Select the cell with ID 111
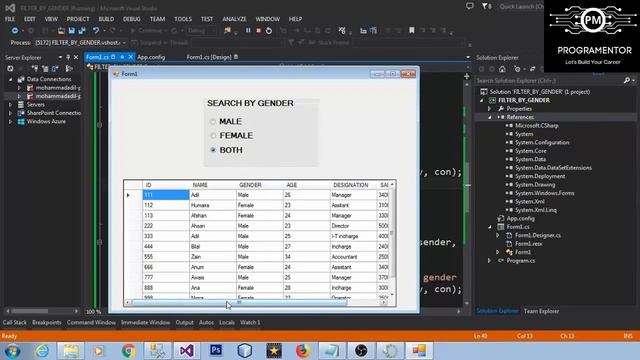Image resolution: width=640 pixels, height=360 pixels. [x=166, y=196]
